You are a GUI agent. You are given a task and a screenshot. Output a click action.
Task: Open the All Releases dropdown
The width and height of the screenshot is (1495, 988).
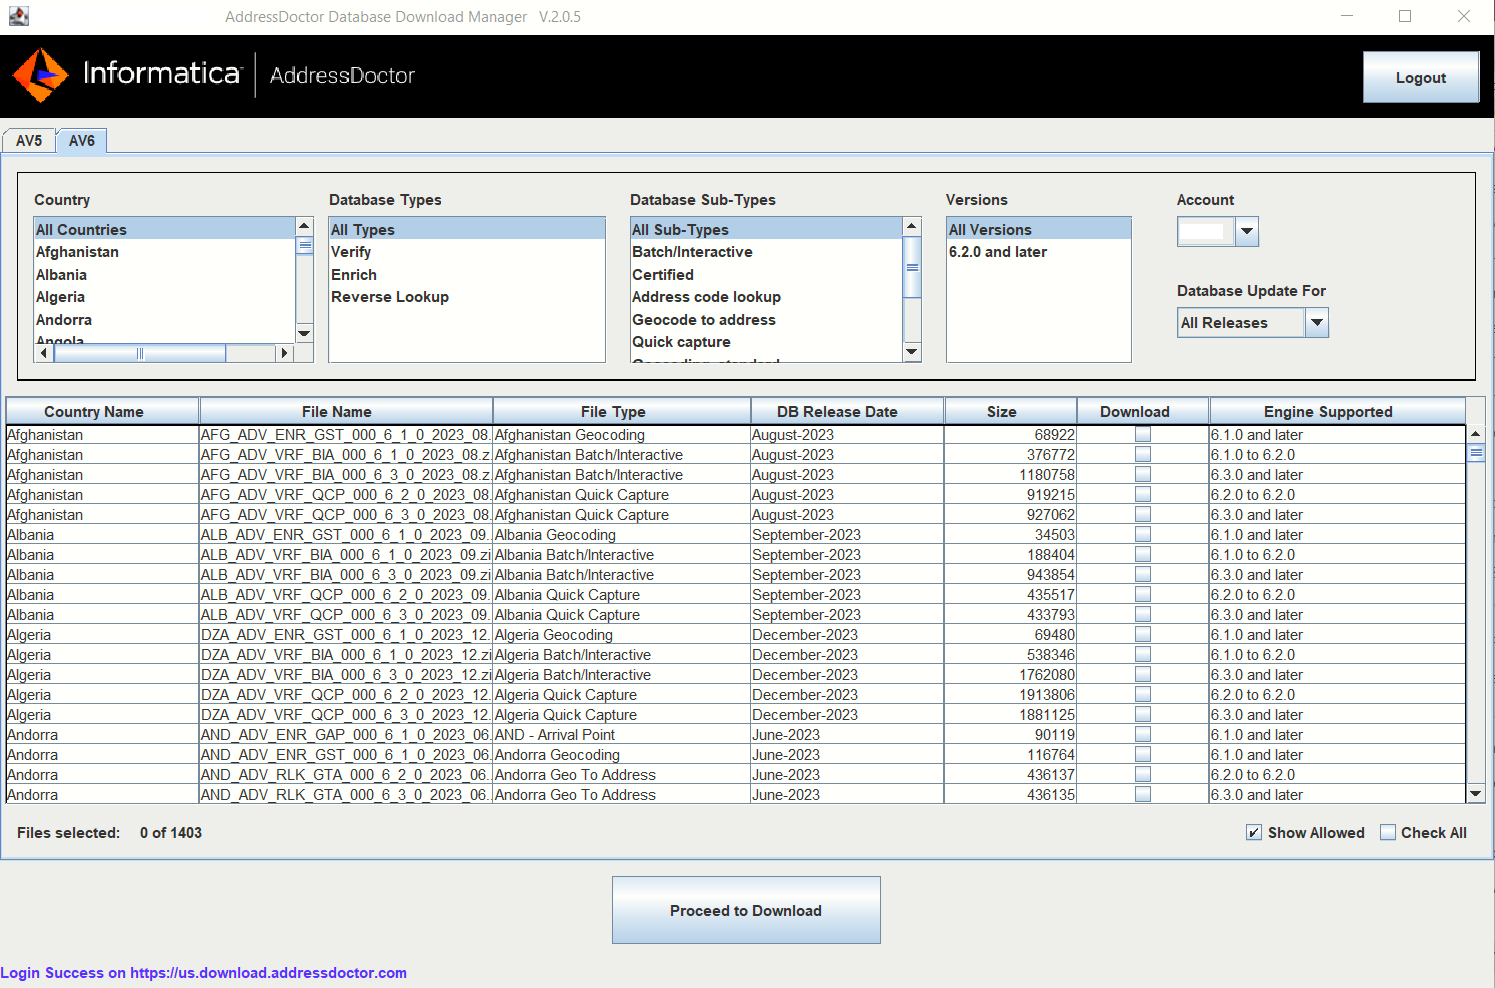point(1317,322)
